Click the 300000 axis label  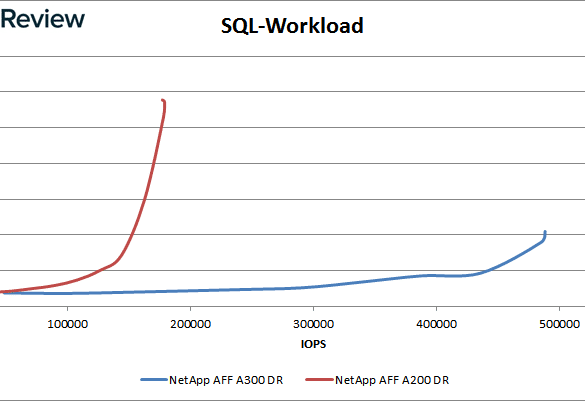(x=313, y=324)
